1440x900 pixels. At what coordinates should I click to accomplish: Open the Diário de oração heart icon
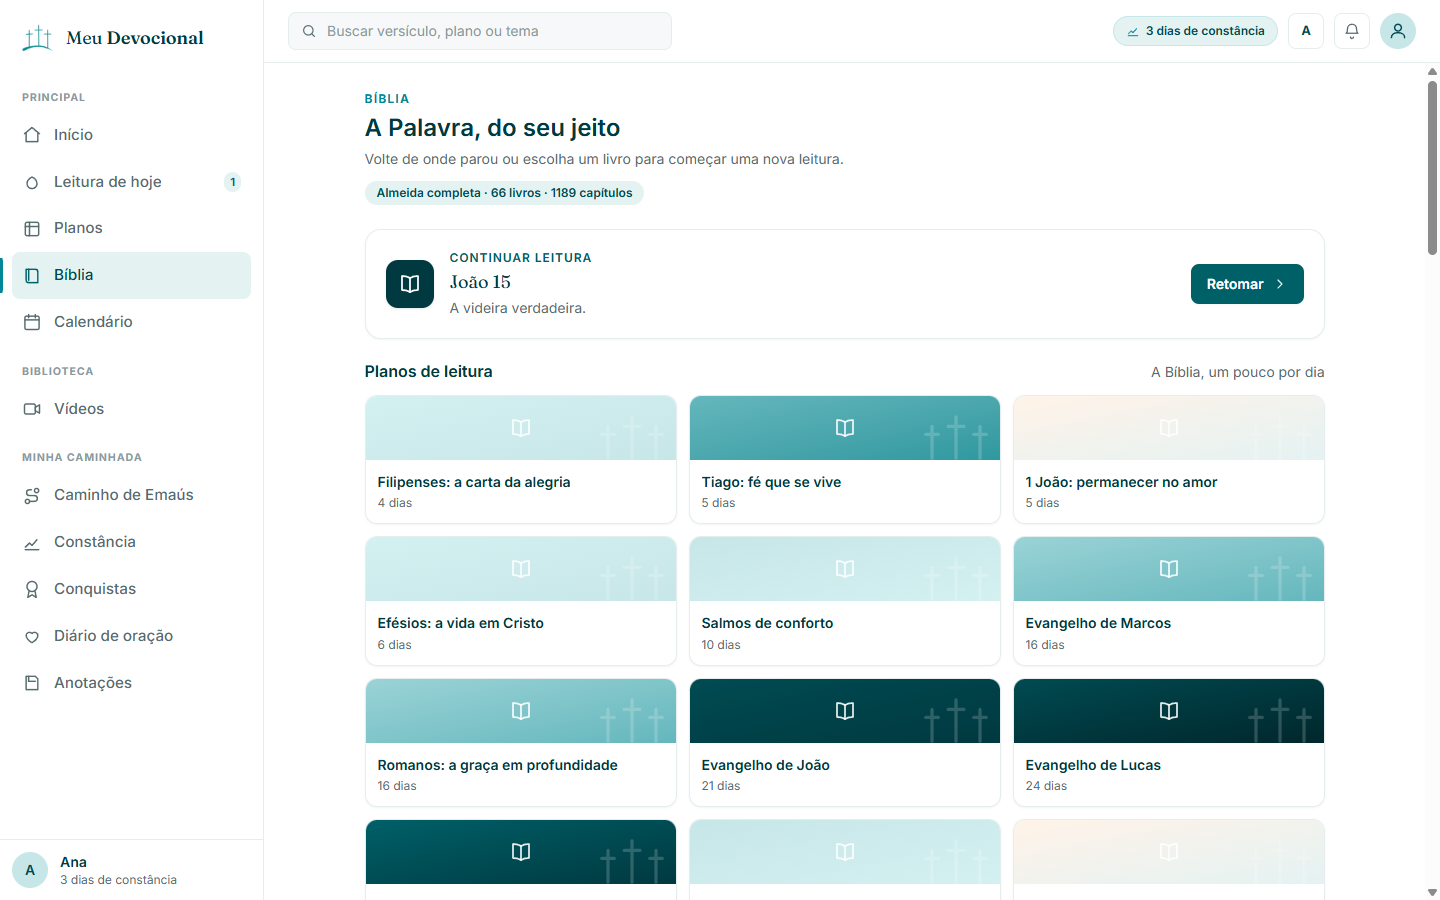(32, 636)
